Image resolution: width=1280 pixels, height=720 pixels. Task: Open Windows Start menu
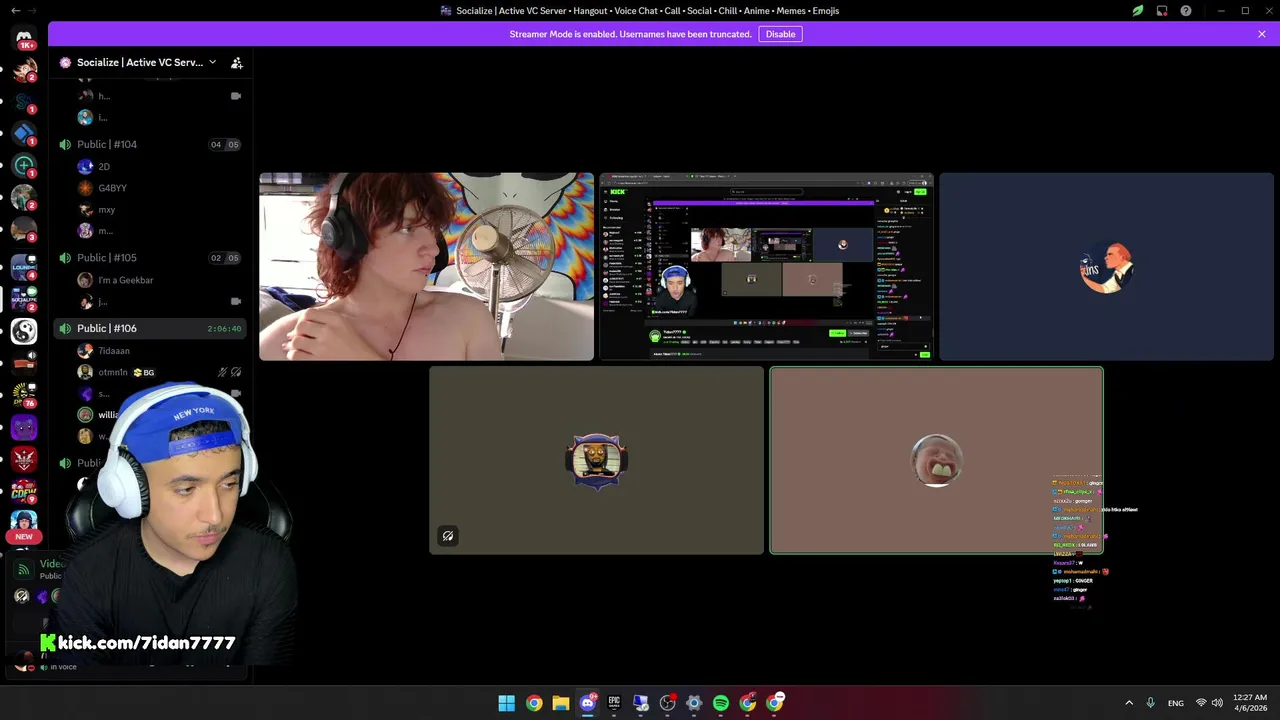pyautogui.click(x=507, y=703)
